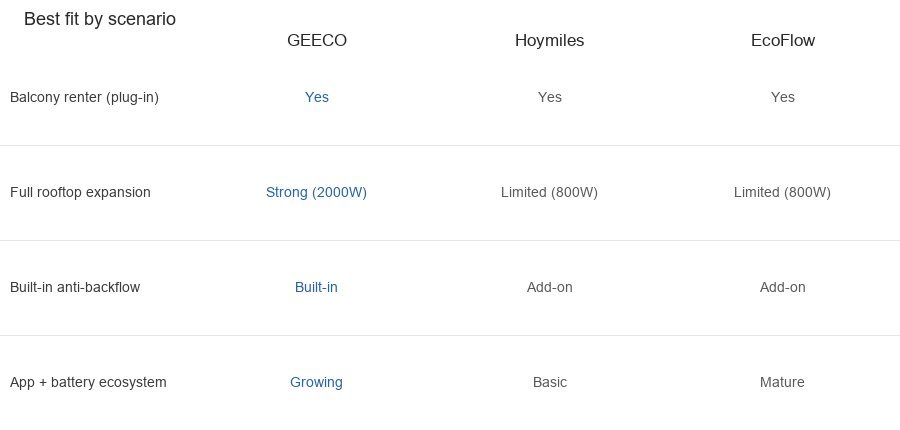The width and height of the screenshot is (900, 430).
Task: Click the GEECO column header
Action: 316,40
